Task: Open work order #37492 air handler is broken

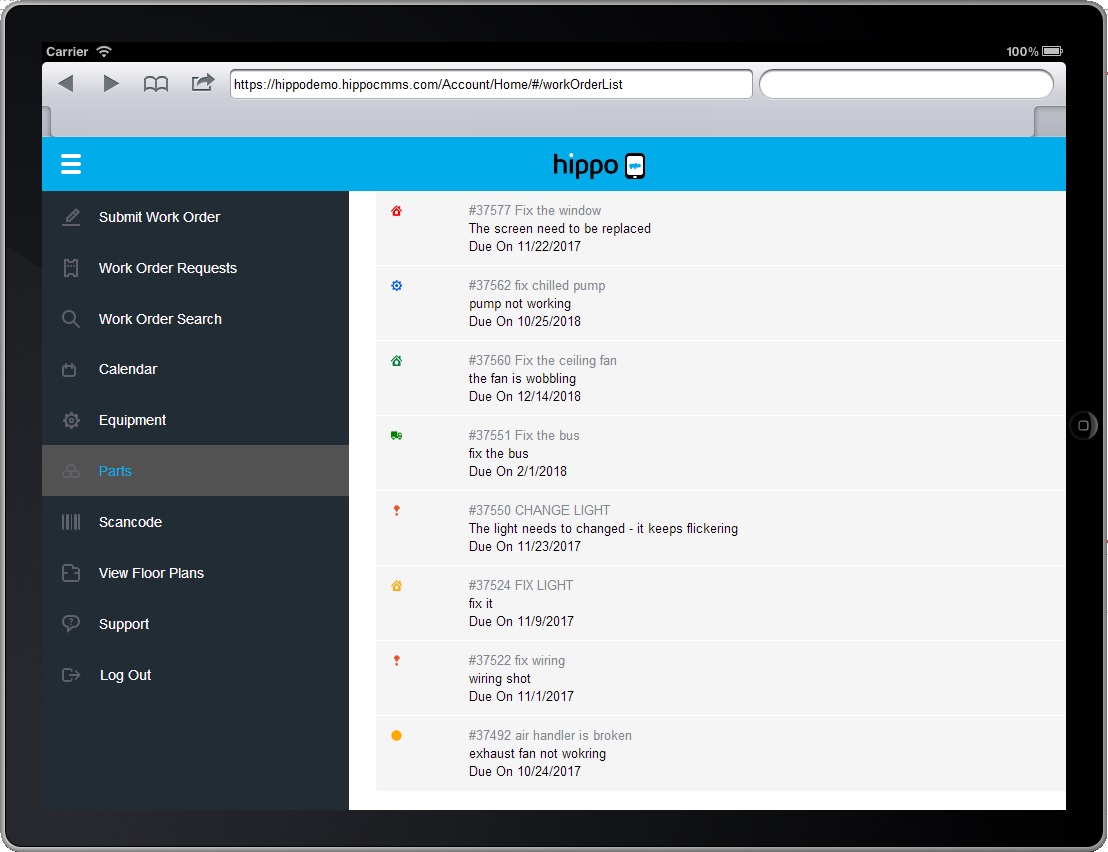Action: (721, 753)
